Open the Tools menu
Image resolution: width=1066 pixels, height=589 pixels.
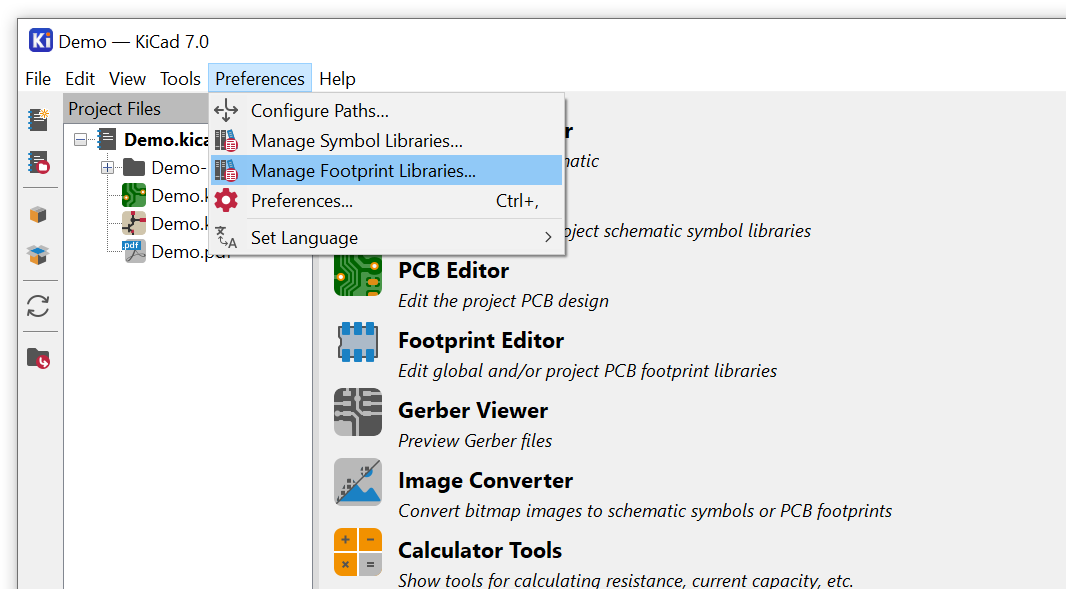(x=180, y=79)
